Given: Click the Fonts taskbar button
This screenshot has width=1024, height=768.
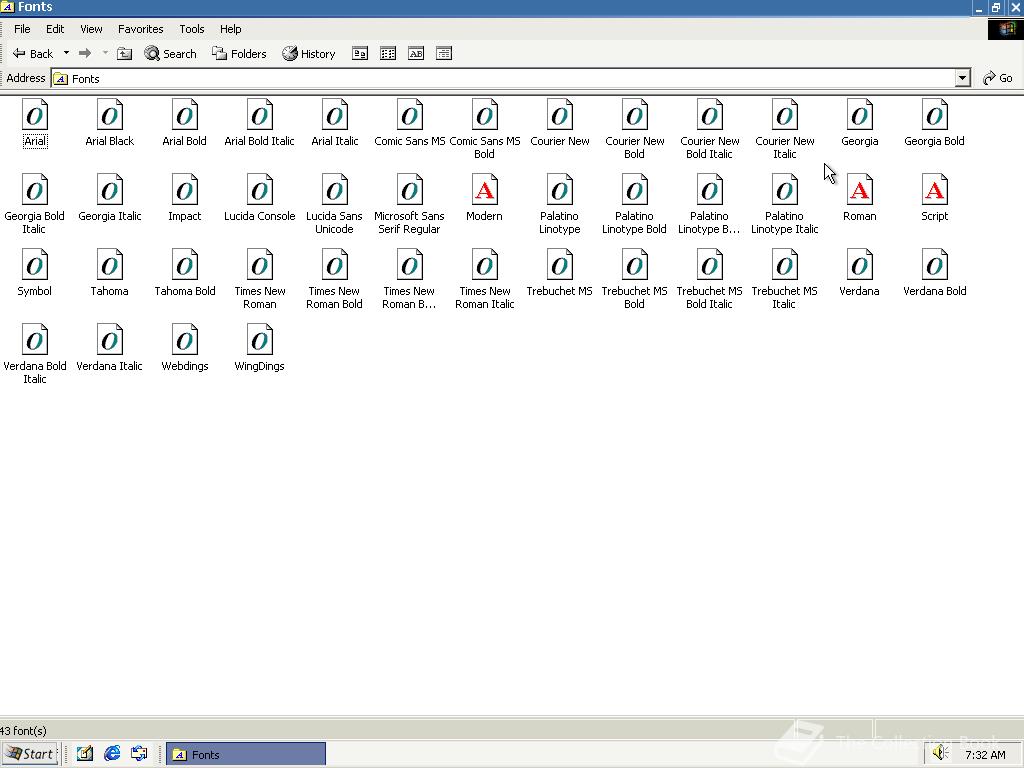Looking at the screenshot, I should click(x=246, y=754).
